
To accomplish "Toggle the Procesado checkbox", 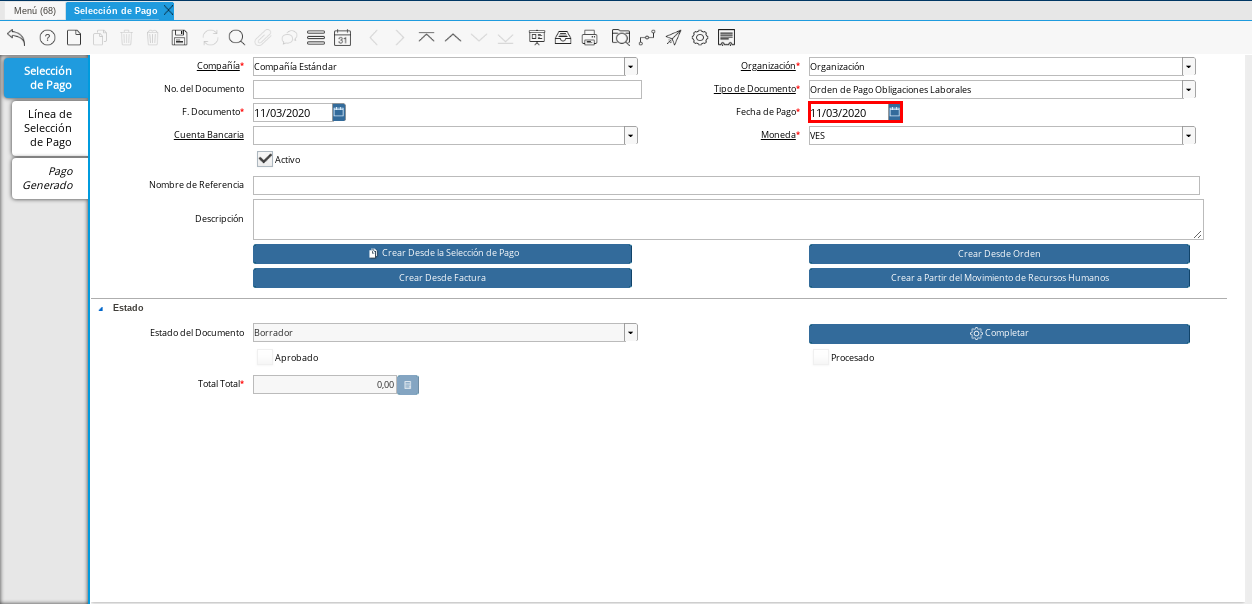I will tap(821, 357).
